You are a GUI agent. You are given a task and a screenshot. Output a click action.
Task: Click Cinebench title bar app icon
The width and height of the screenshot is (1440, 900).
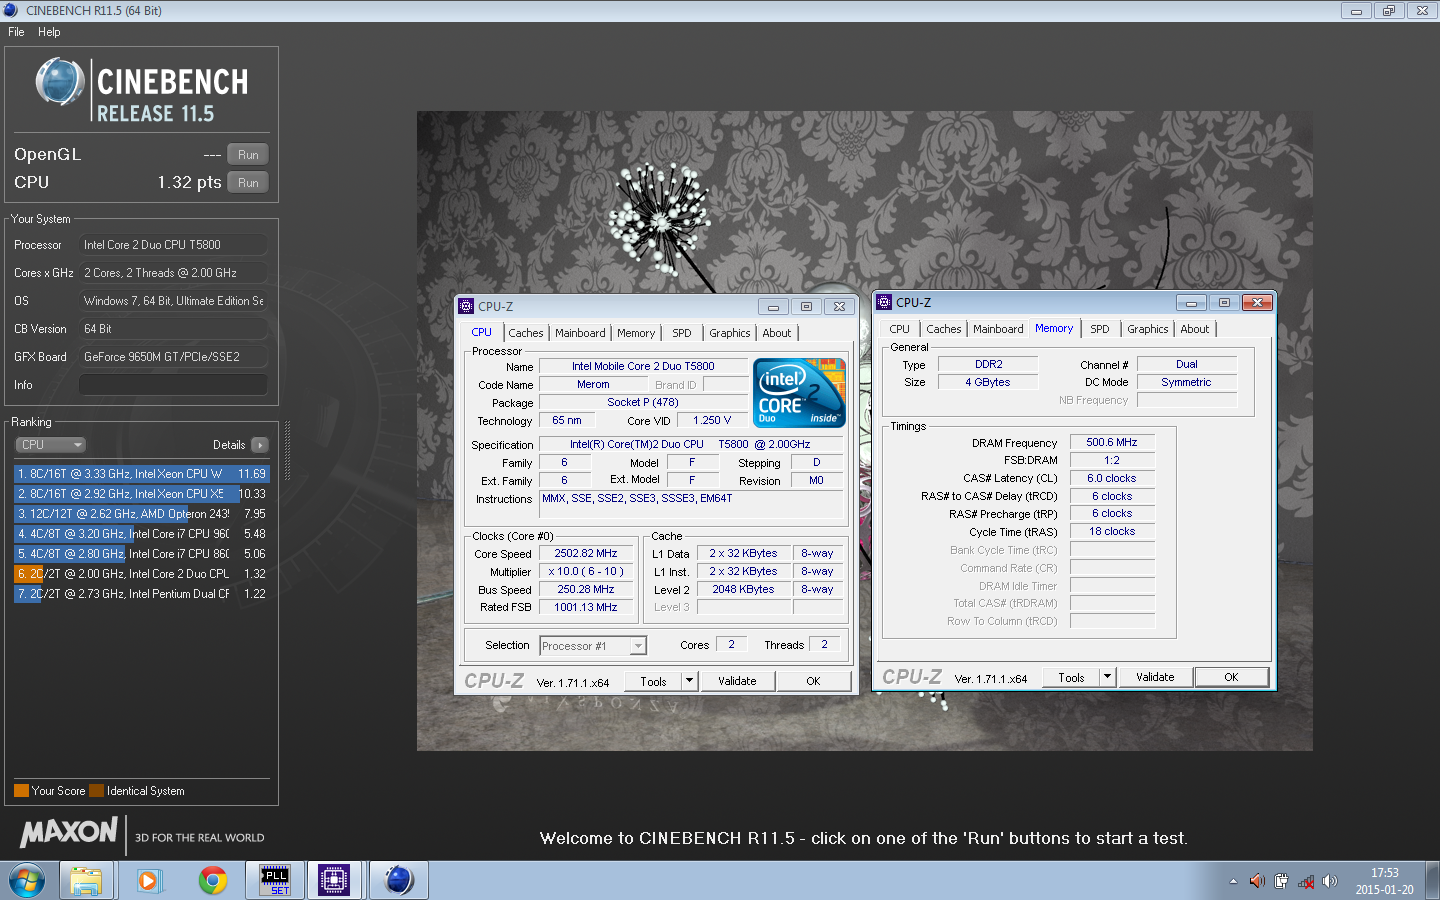[10, 10]
